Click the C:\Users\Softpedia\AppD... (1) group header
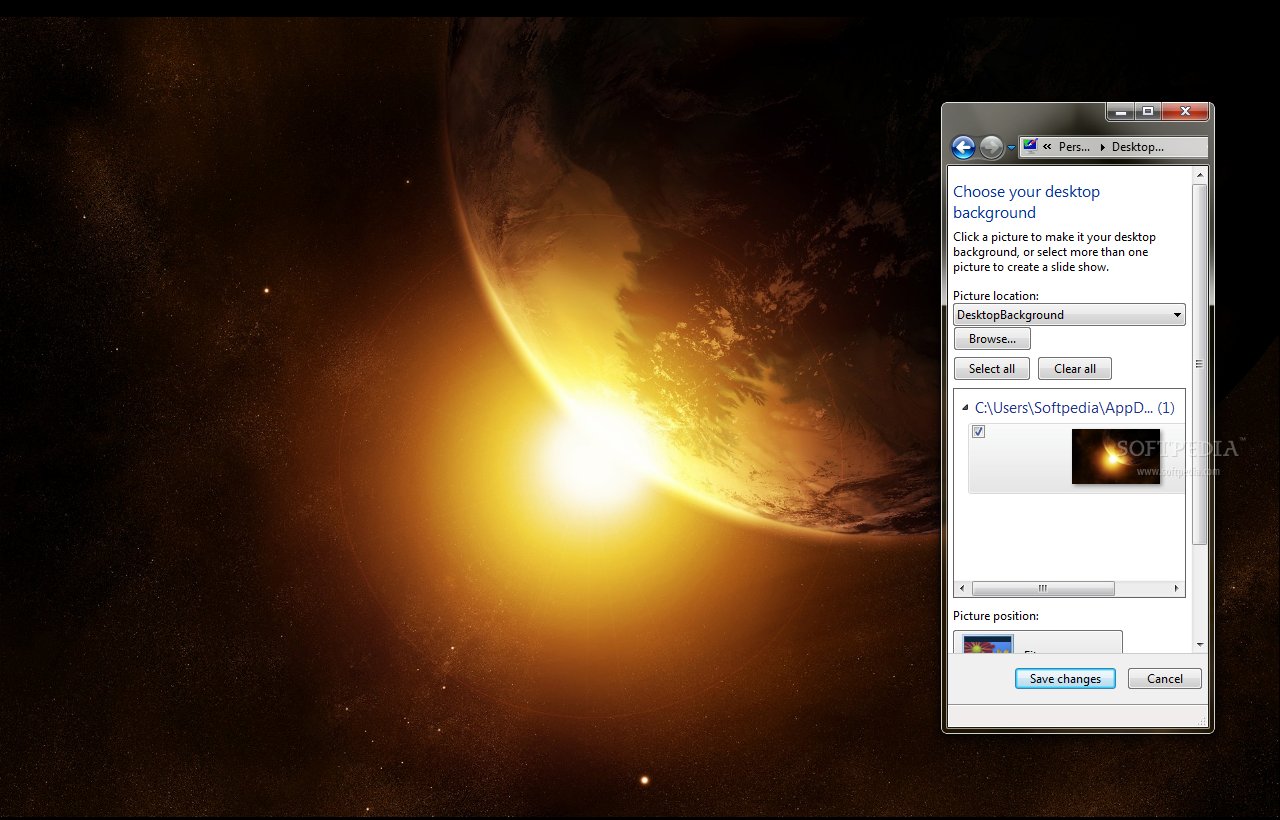 [1074, 408]
